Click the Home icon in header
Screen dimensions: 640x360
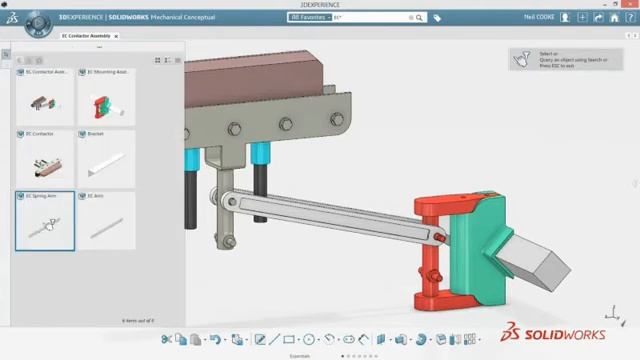614,17
